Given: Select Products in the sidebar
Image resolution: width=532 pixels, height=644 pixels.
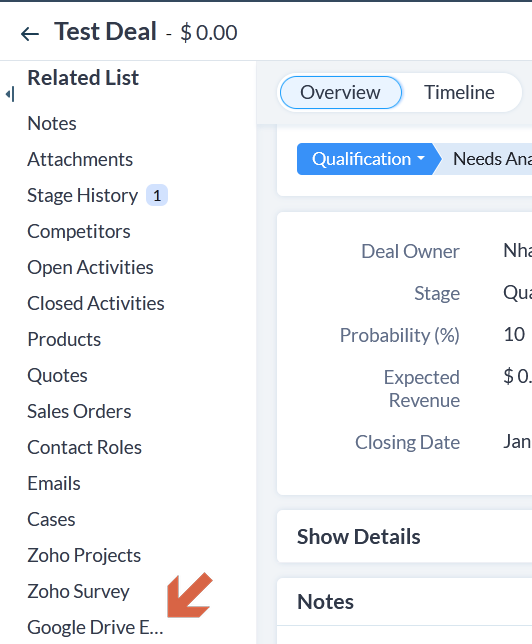Looking at the screenshot, I should click(x=64, y=339).
